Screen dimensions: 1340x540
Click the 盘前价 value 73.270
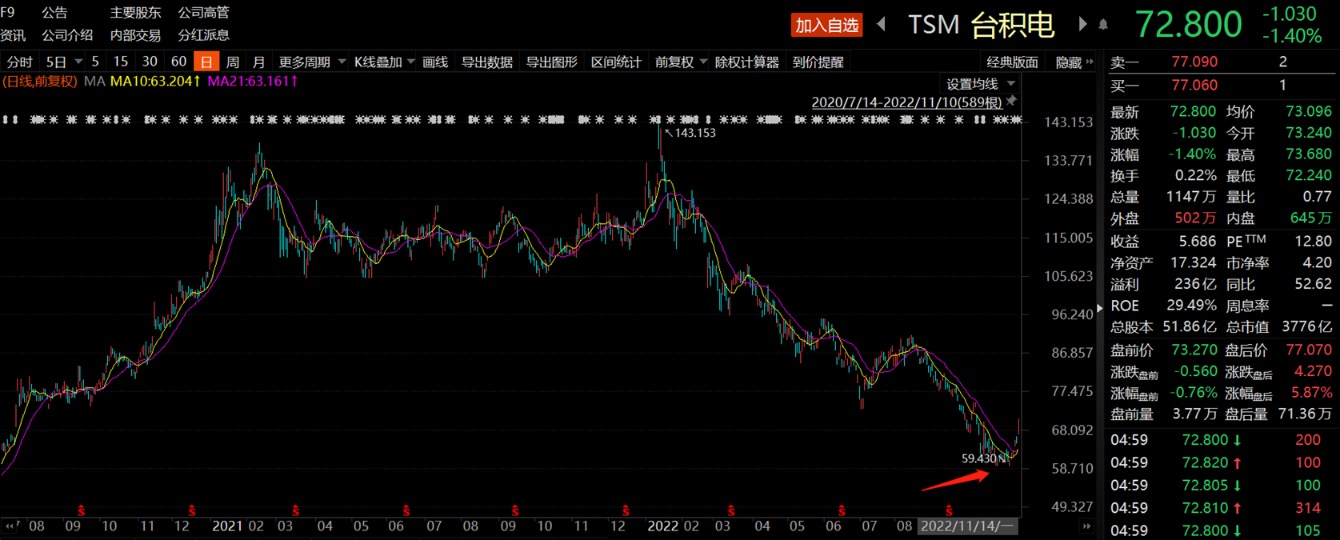1193,350
